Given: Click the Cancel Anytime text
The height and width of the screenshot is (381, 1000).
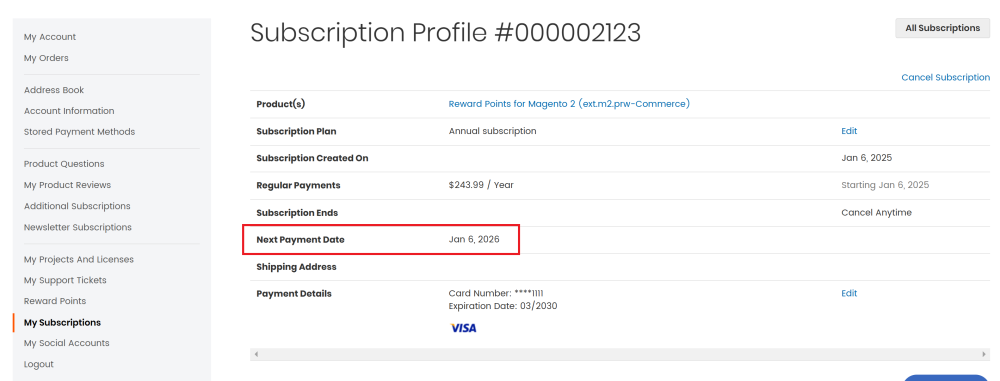Looking at the screenshot, I should (x=876, y=213).
